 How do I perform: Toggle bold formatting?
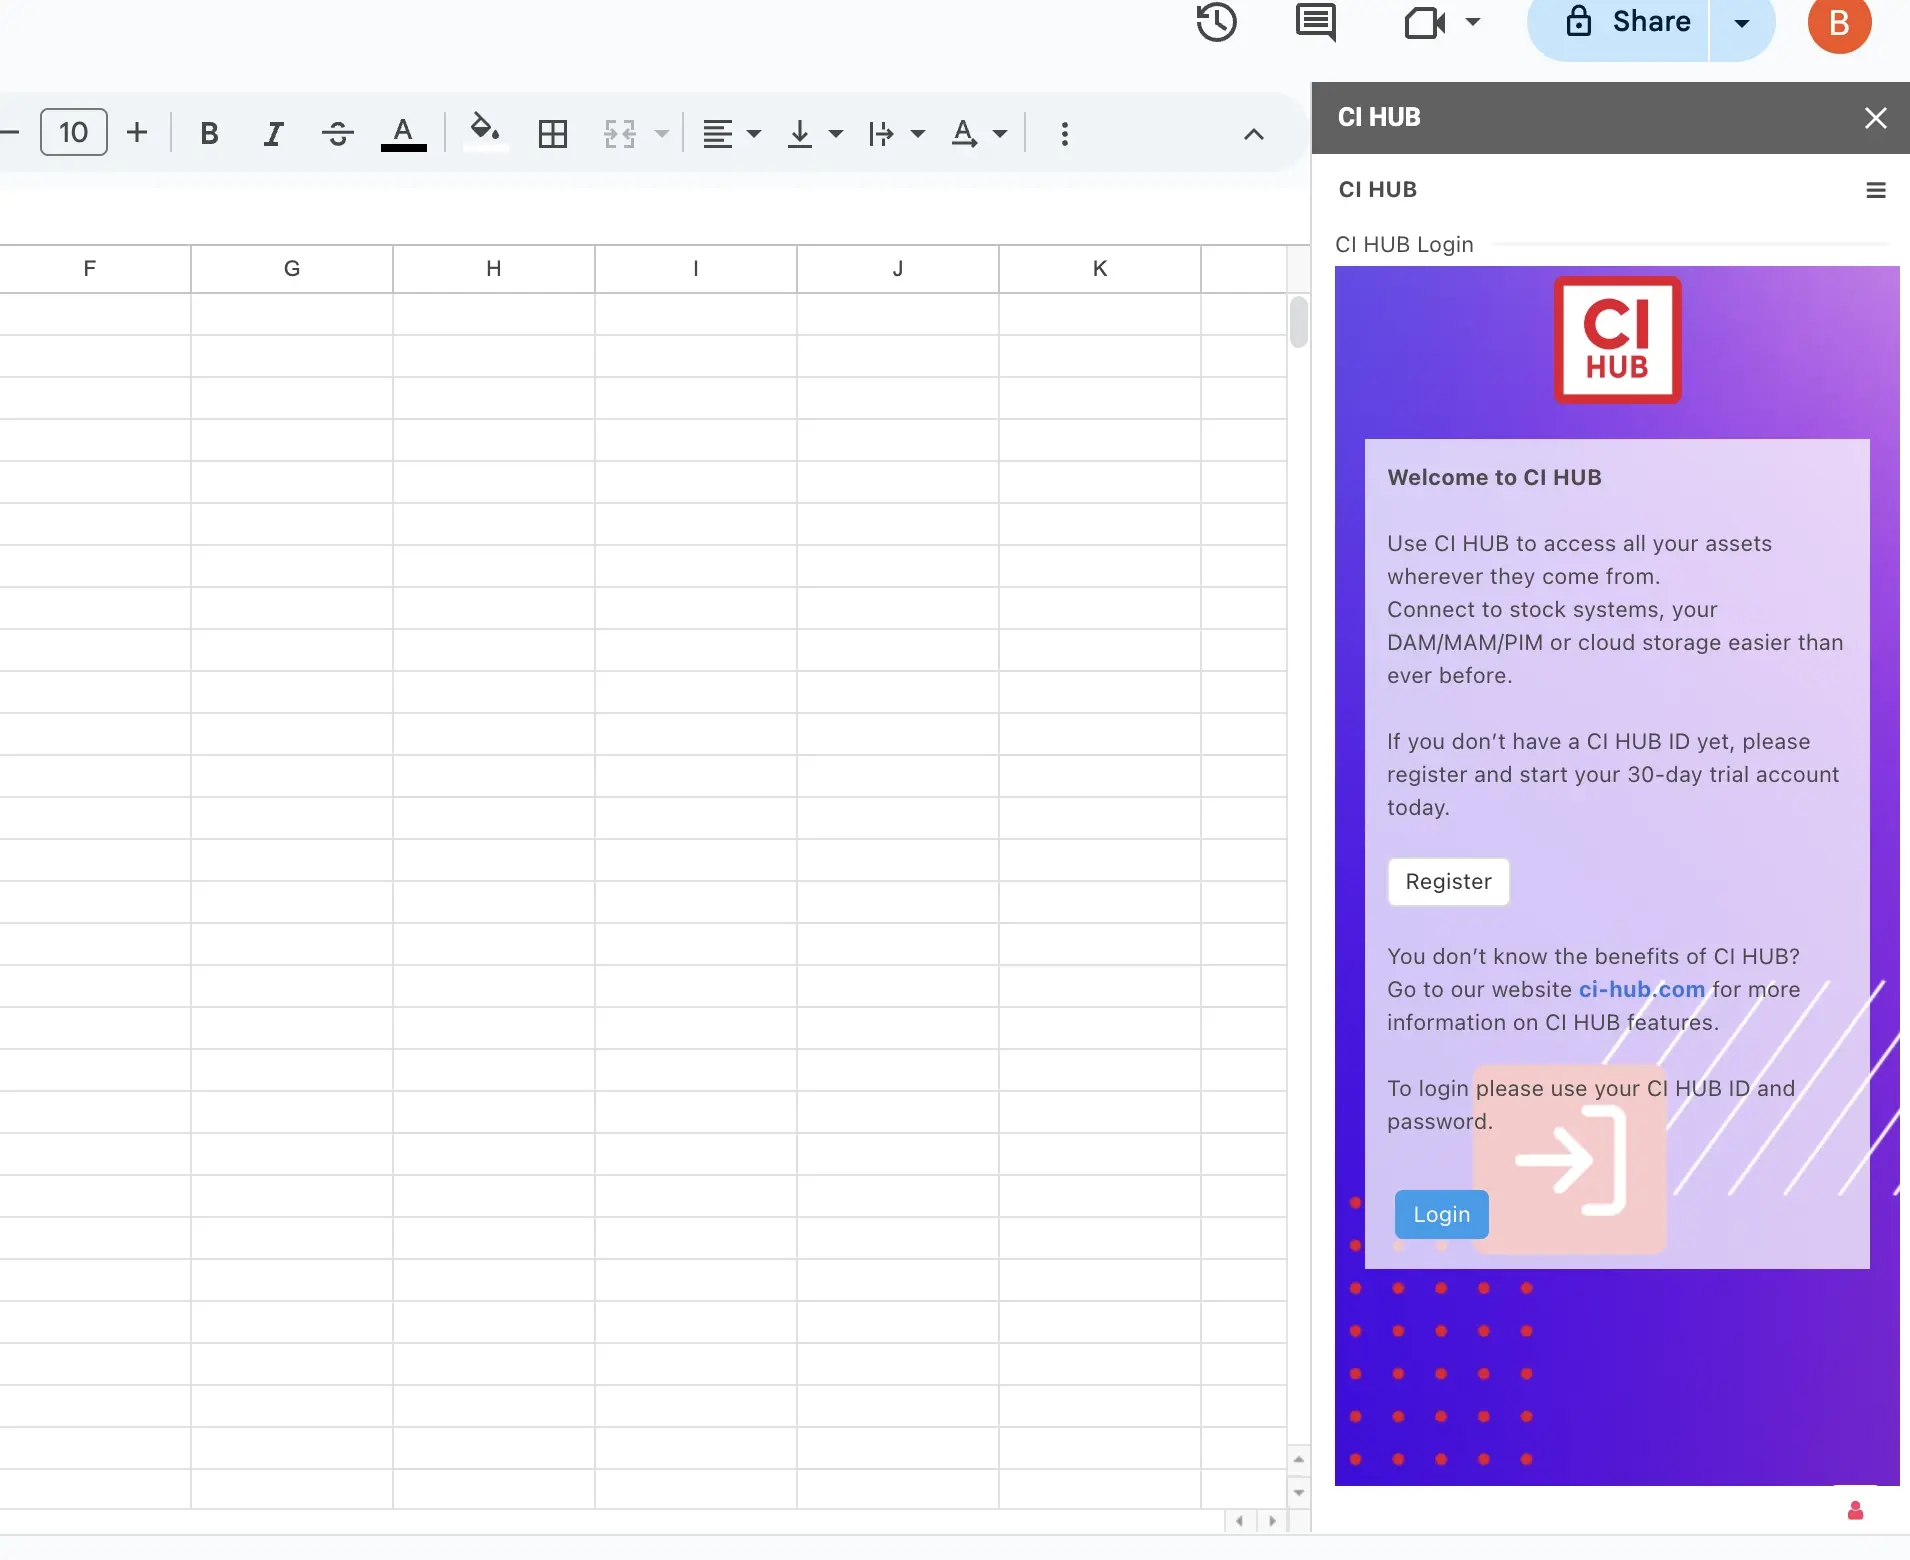coord(209,133)
